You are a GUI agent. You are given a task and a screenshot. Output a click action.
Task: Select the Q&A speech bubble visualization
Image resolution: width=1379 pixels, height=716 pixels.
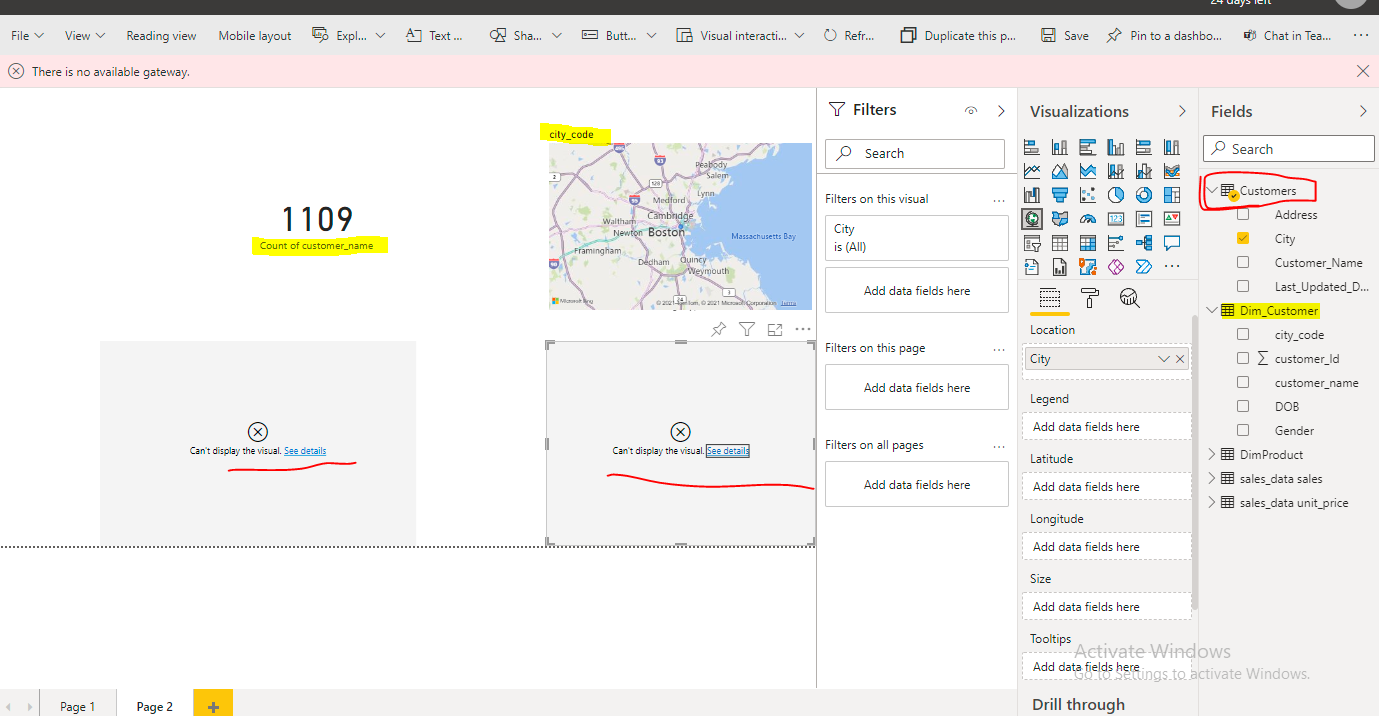[1172, 243]
